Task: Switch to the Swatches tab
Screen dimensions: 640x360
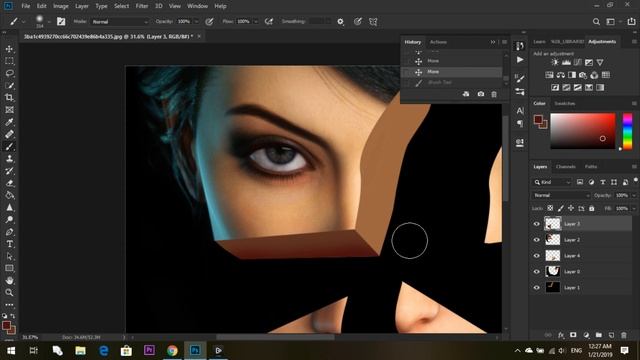Action: click(x=564, y=104)
